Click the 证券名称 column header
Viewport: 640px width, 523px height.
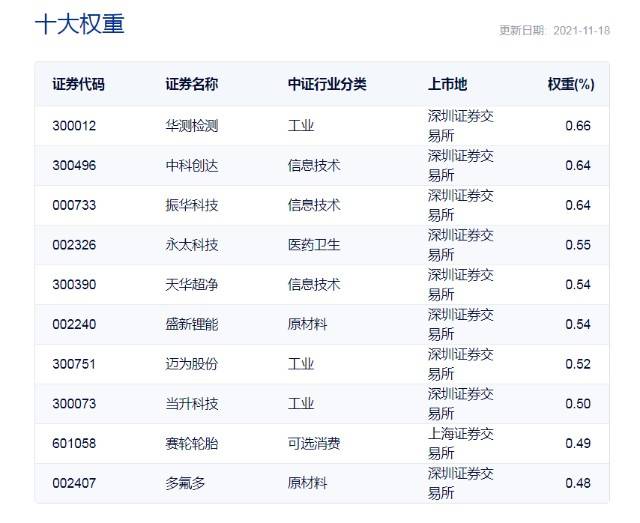click(191, 85)
